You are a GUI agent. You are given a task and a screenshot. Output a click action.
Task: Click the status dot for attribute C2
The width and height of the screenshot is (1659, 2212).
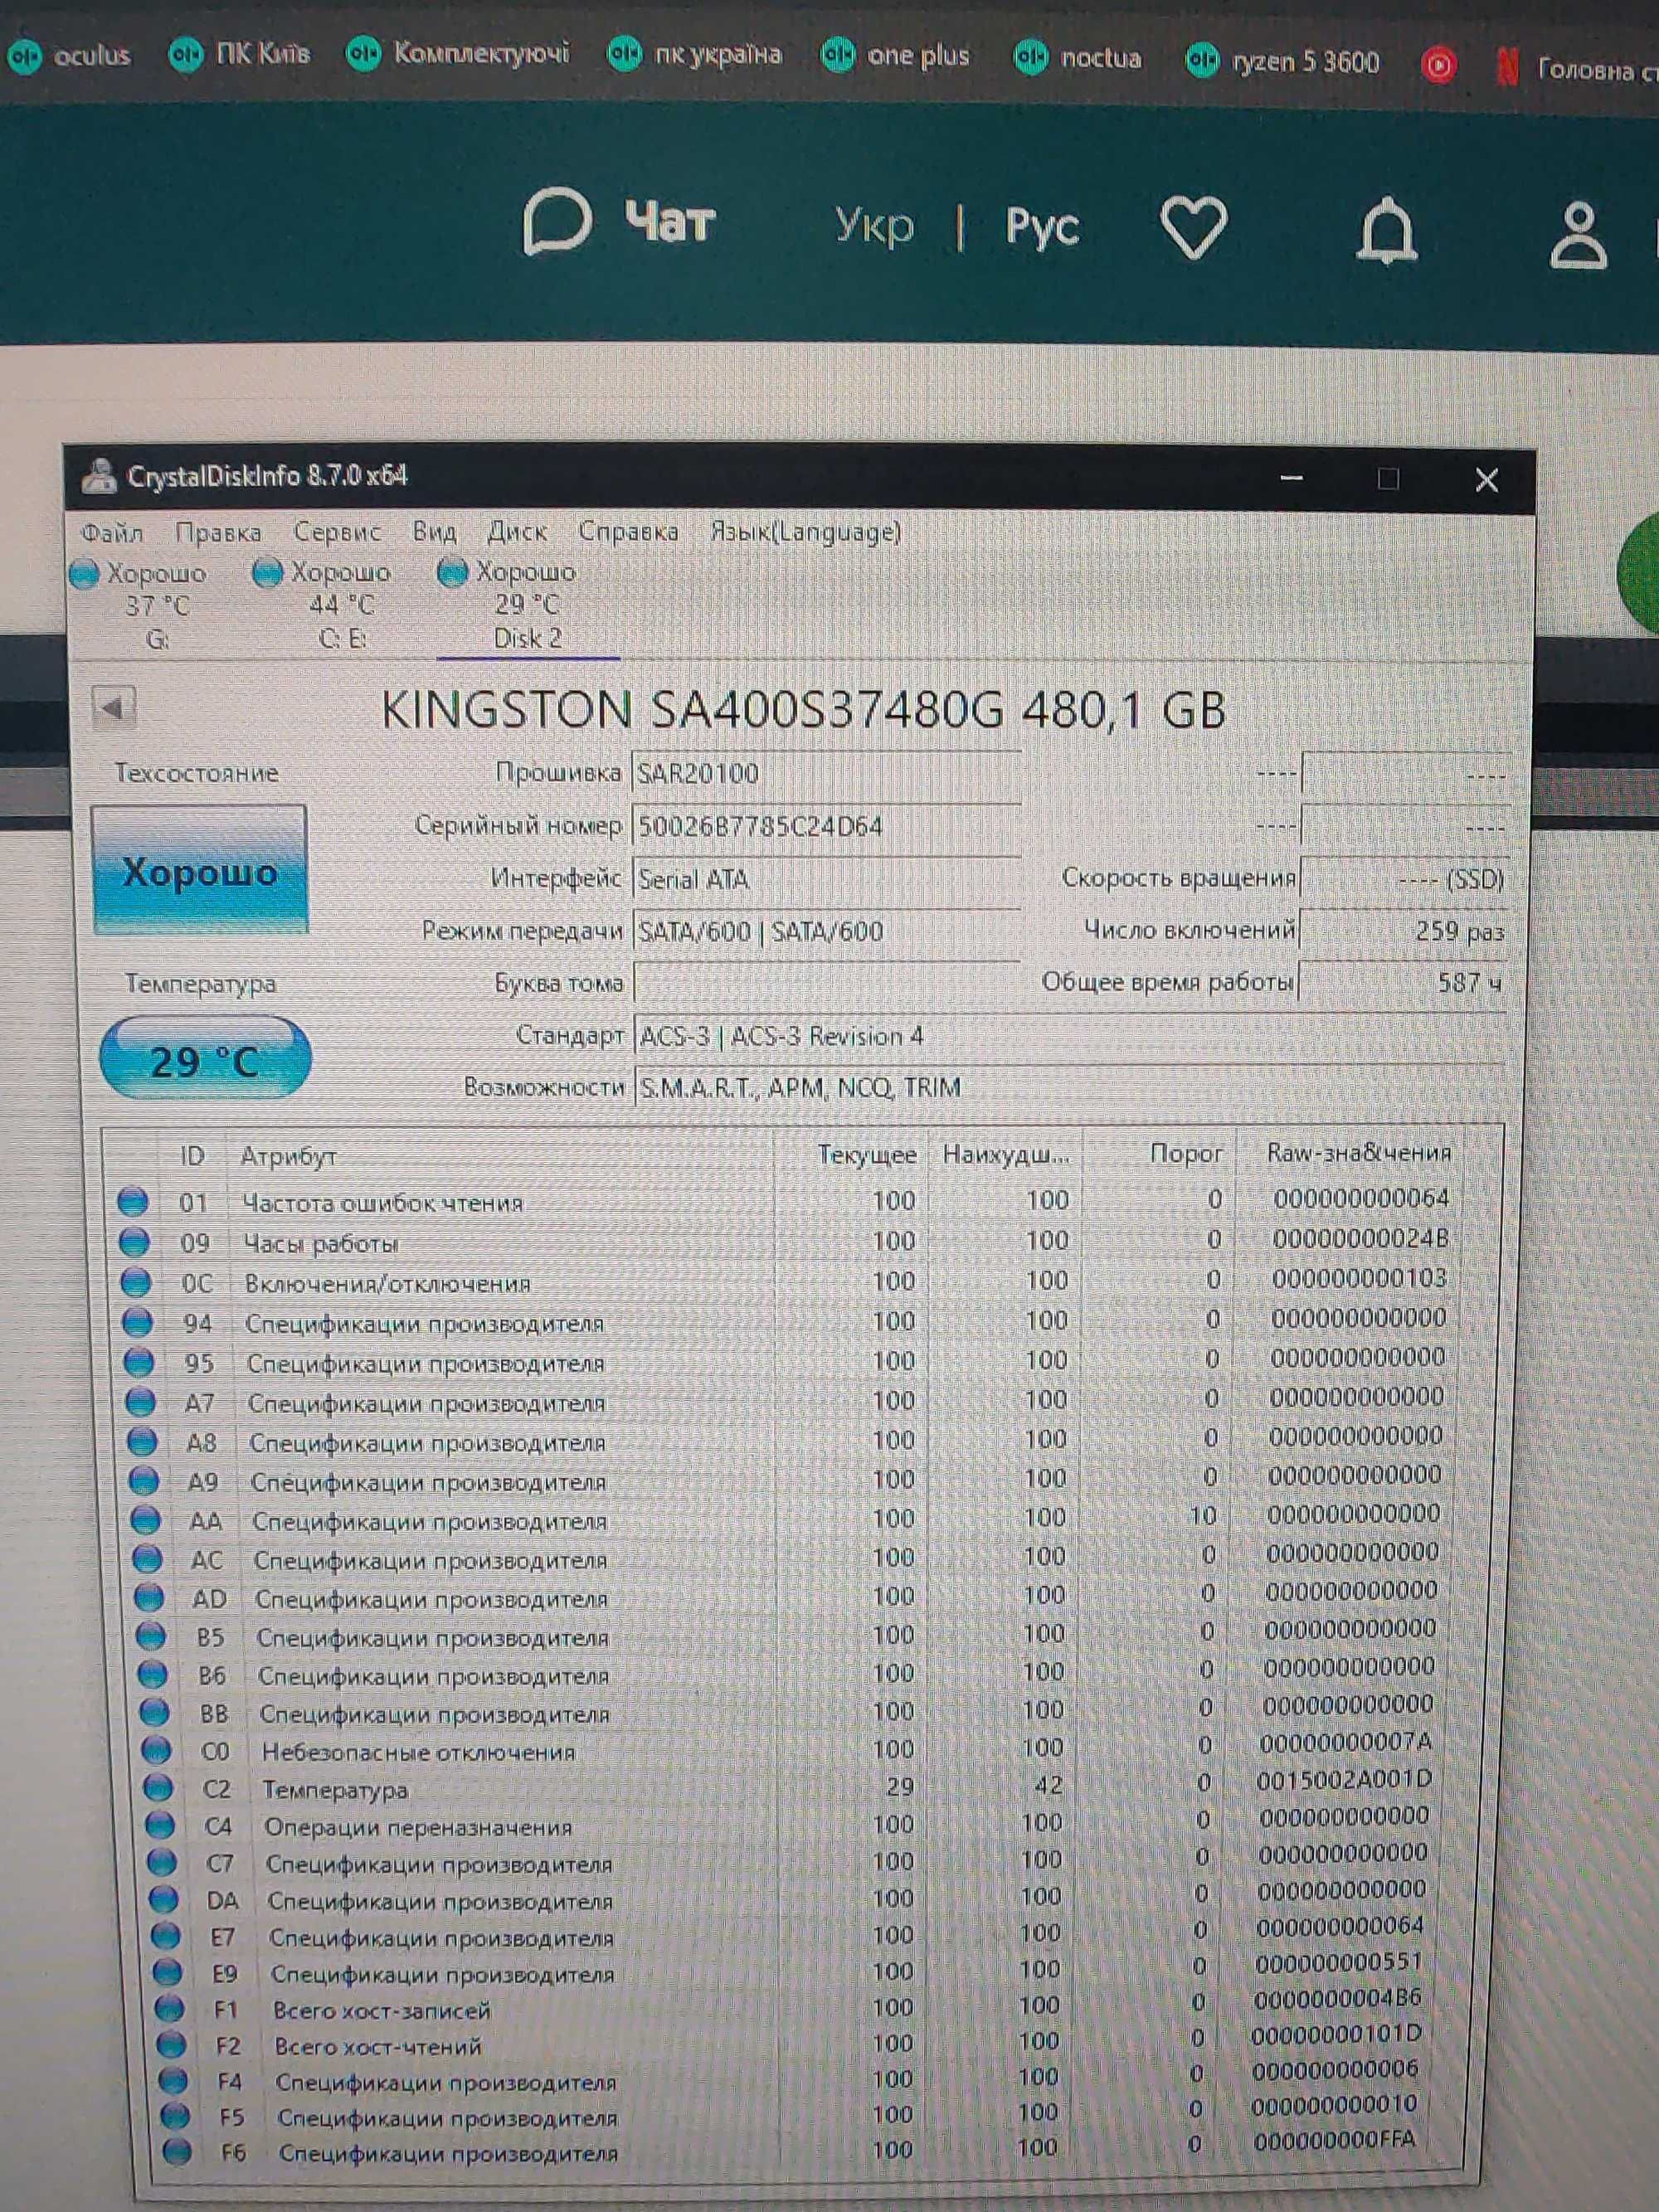158,1787
